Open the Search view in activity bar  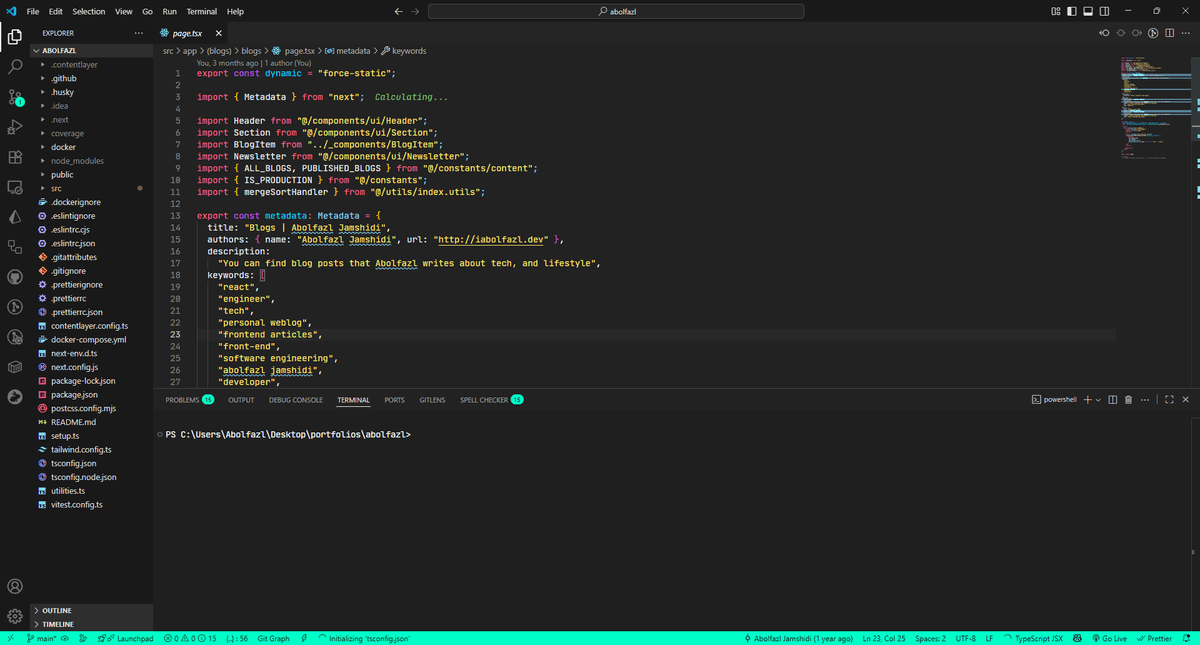pos(15,67)
